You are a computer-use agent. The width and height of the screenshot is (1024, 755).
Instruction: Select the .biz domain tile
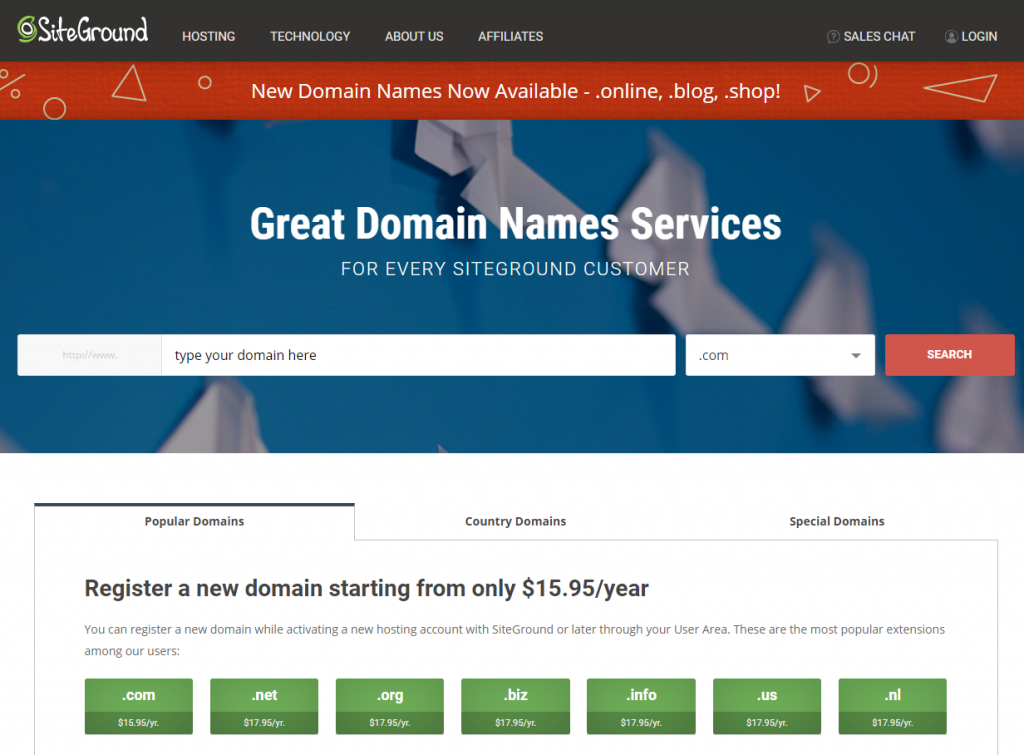point(515,706)
